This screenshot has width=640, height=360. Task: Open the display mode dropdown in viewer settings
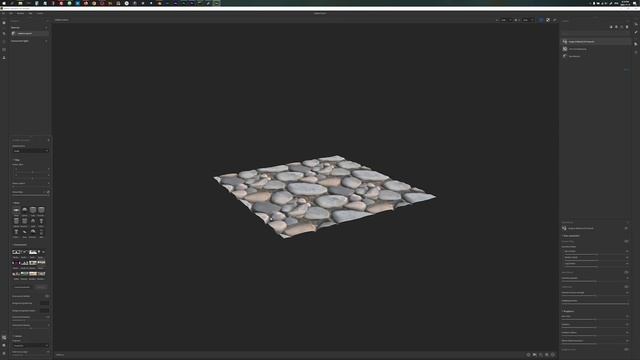[30, 151]
